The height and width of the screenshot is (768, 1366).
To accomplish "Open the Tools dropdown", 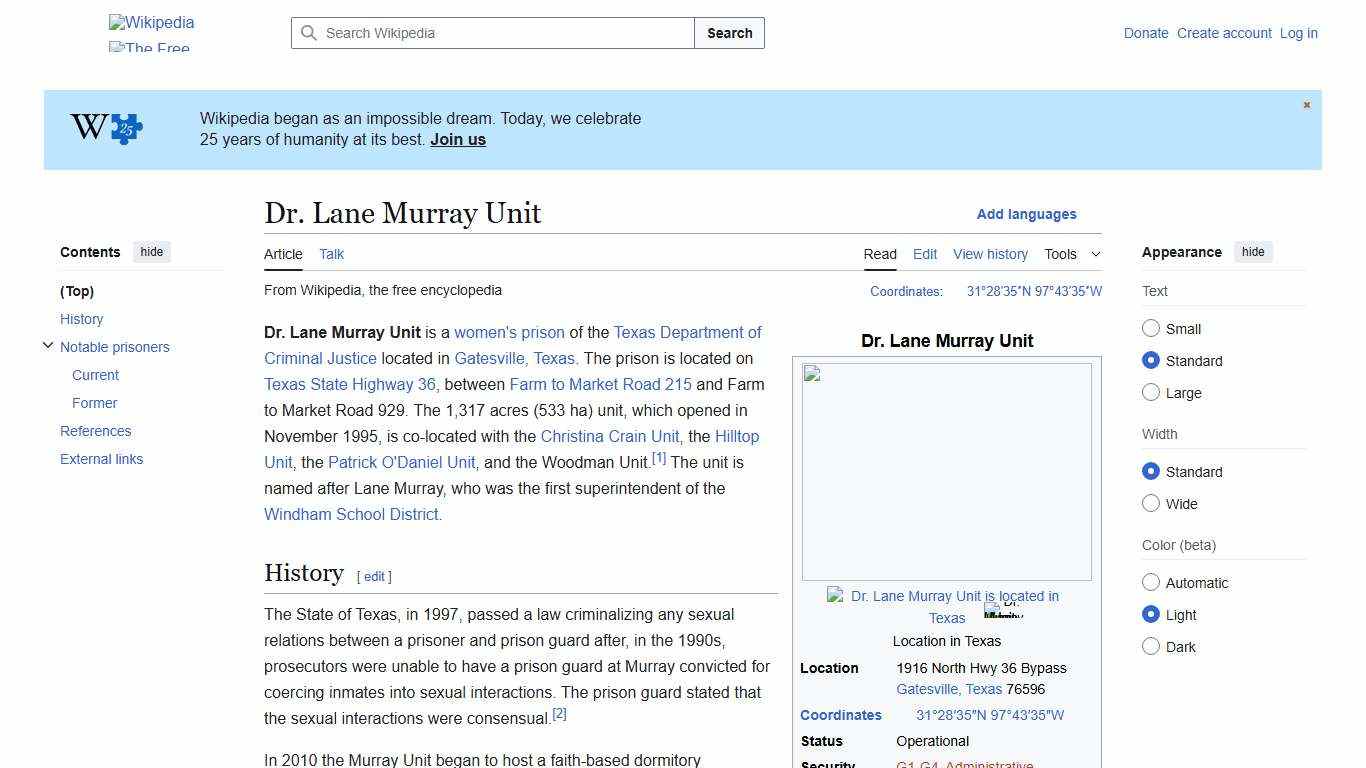I will pyautogui.click(x=1072, y=254).
